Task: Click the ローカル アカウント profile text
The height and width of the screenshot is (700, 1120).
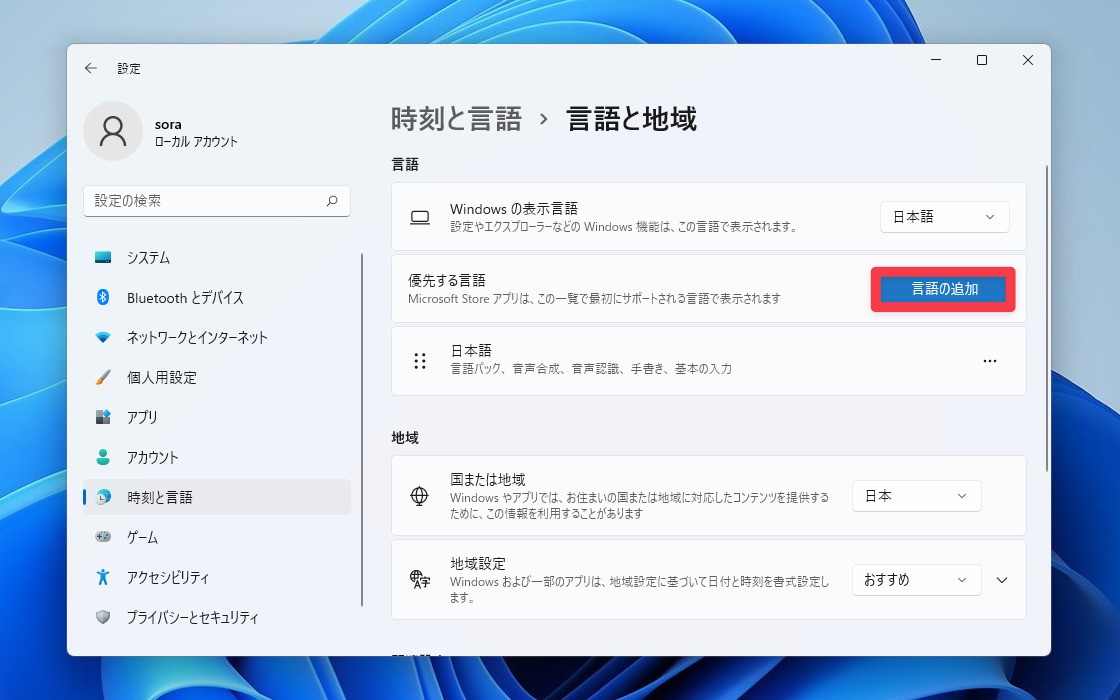Action: [196, 141]
